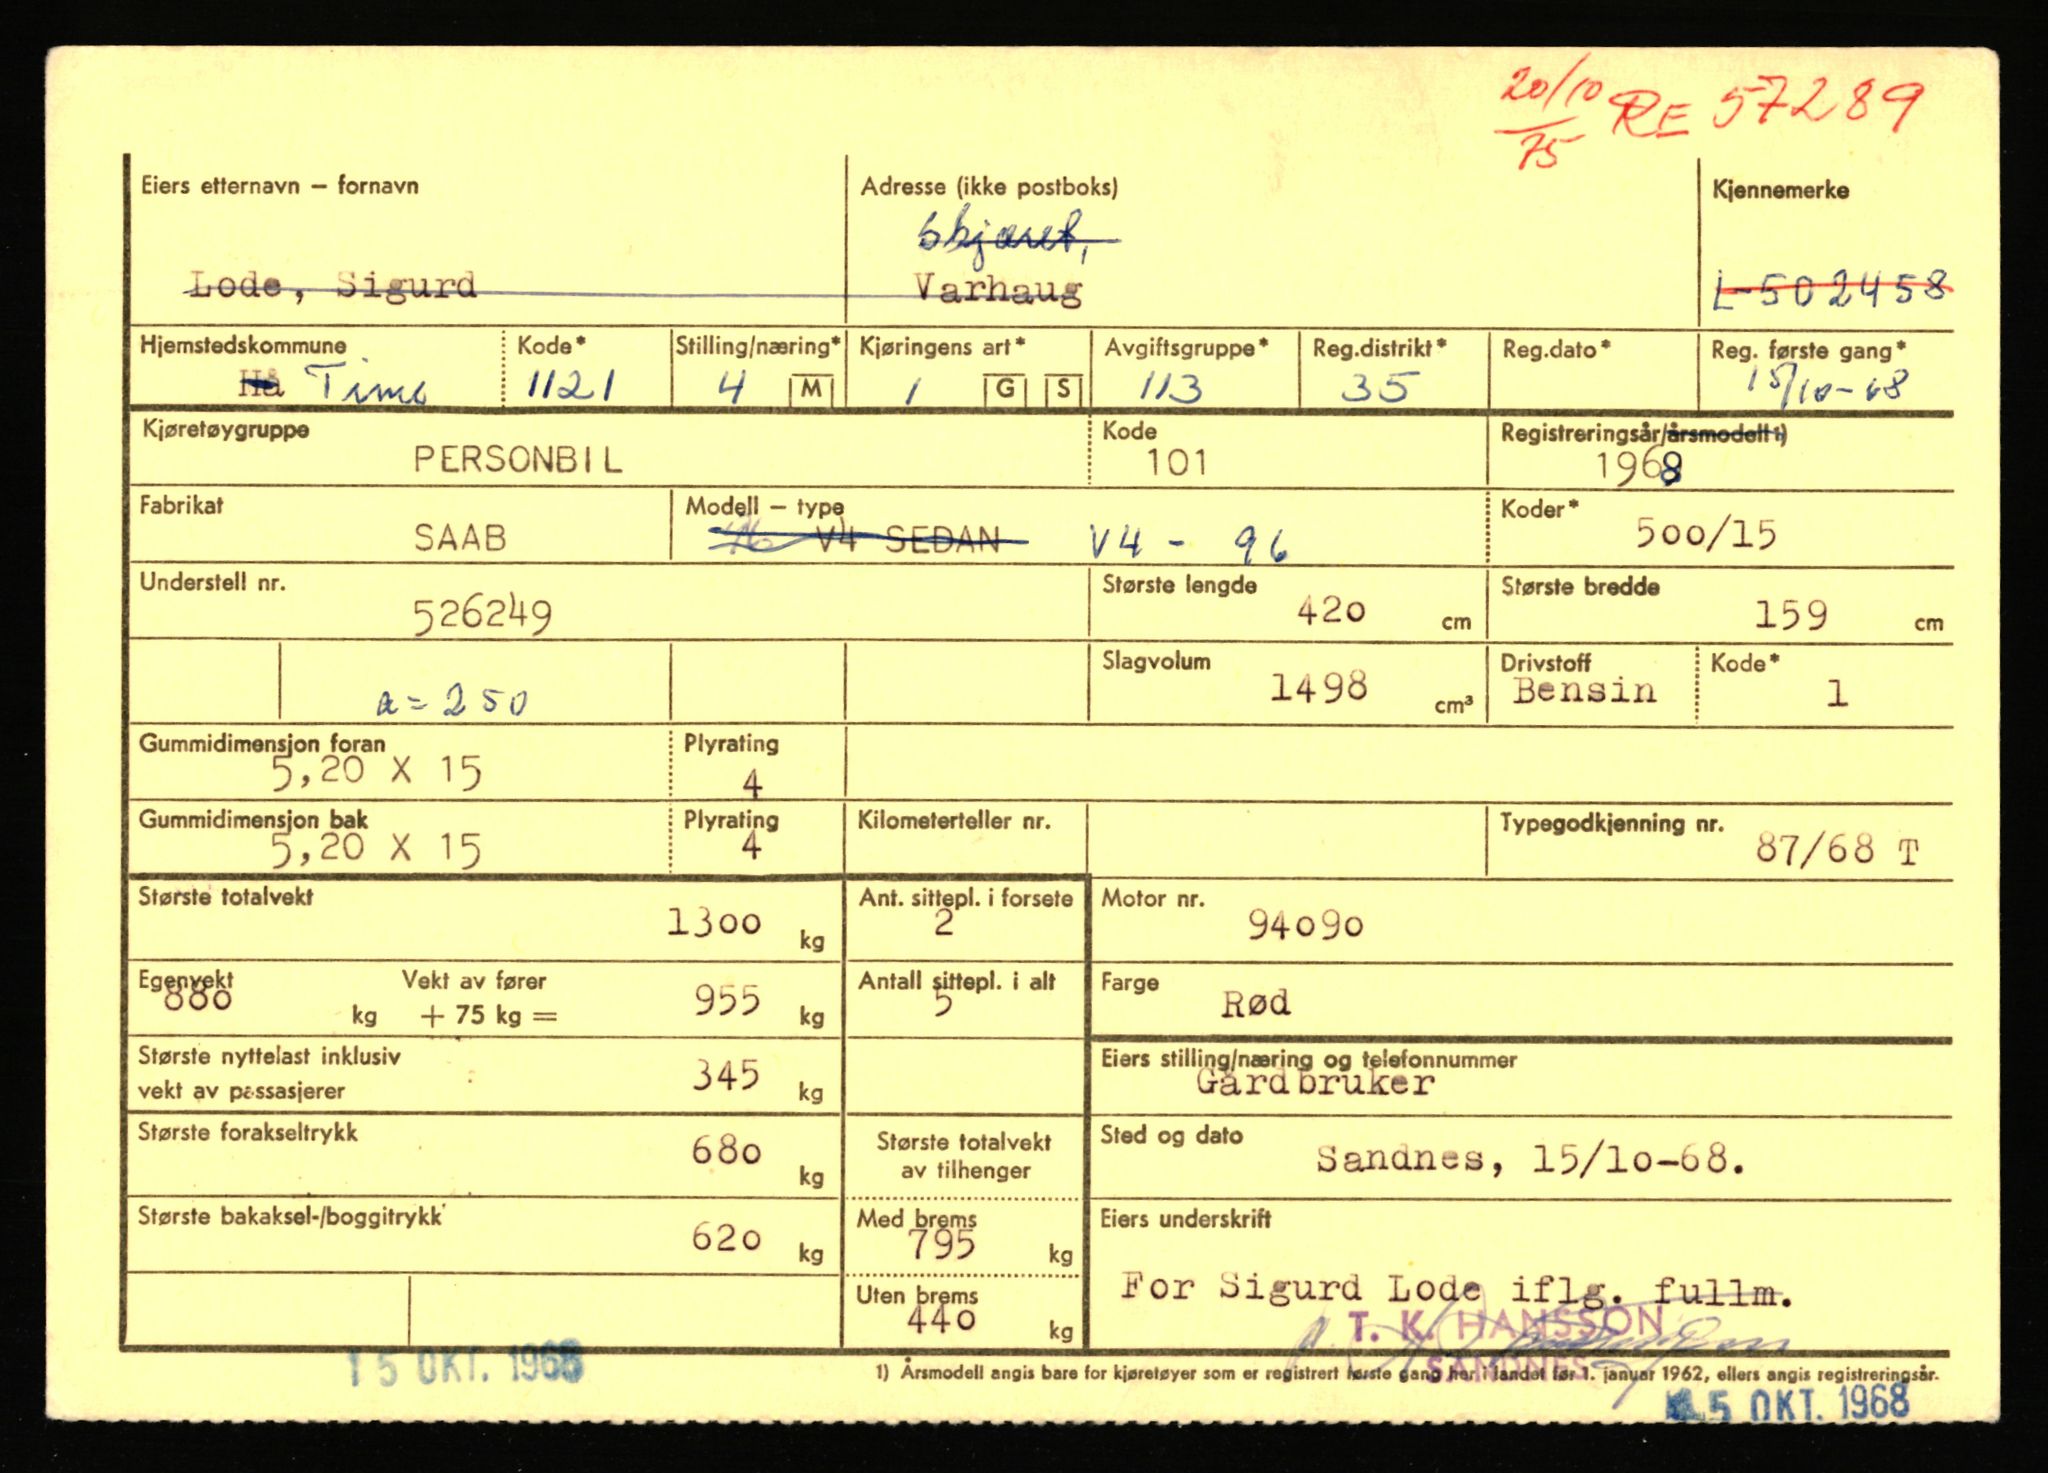Select the front axle load 680
Viewport: 2048px width, 1473px height.
[x=726, y=1151]
